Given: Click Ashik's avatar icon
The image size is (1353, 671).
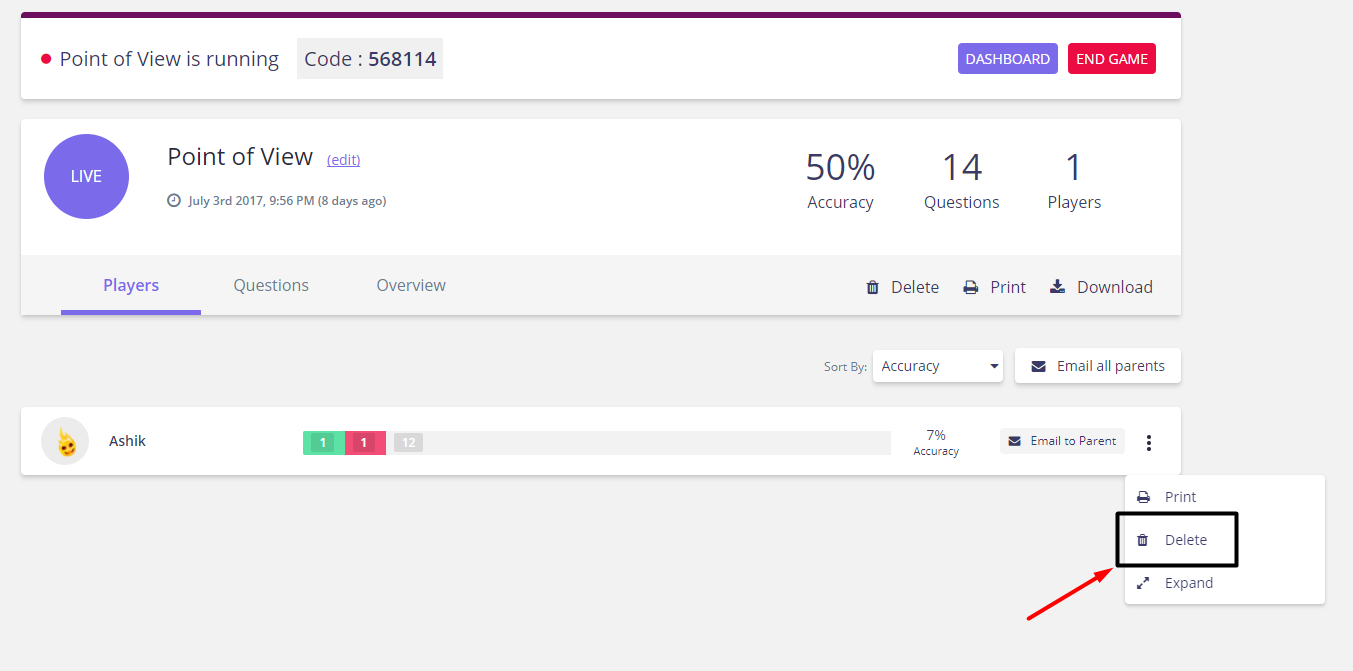Looking at the screenshot, I should point(65,441).
